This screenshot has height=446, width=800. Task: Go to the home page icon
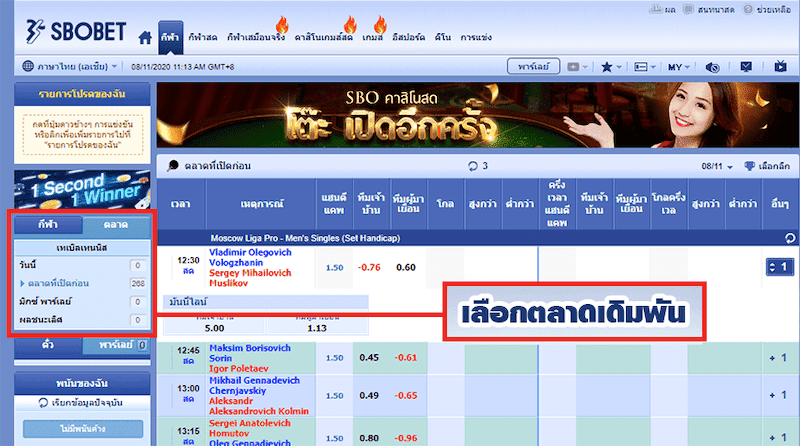pyautogui.click(x=145, y=37)
